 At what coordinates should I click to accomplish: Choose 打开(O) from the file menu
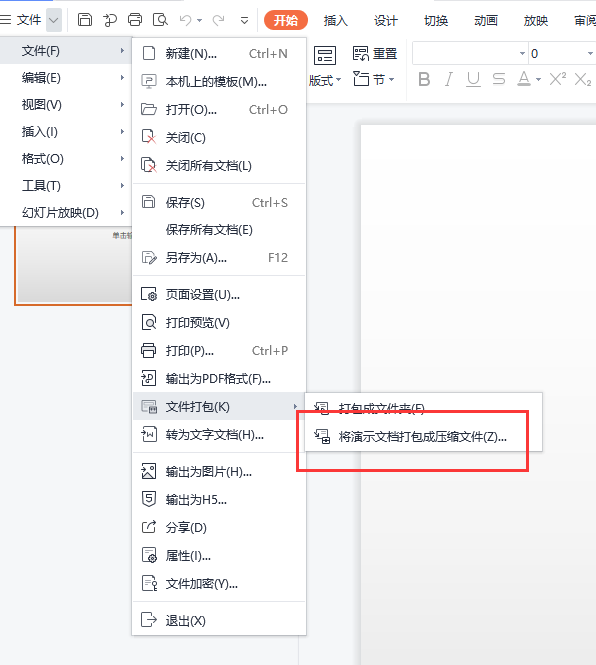tap(219, 110)
